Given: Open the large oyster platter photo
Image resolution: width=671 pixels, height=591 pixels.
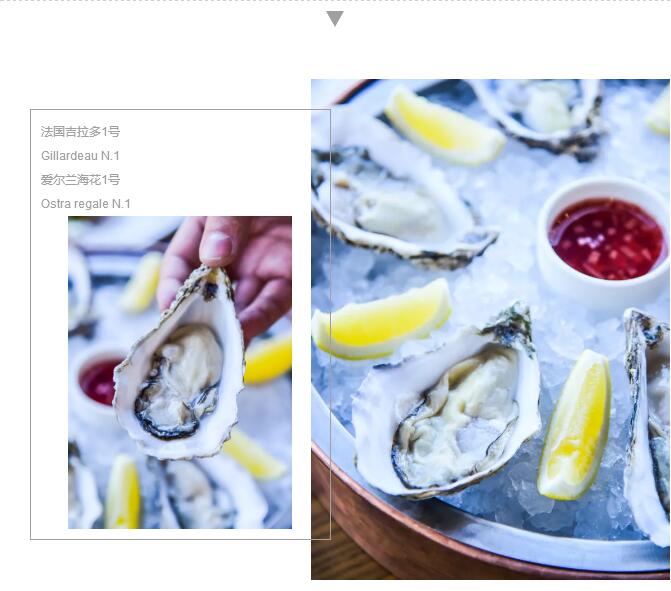Looking at the screenshot, I should 490,329.
